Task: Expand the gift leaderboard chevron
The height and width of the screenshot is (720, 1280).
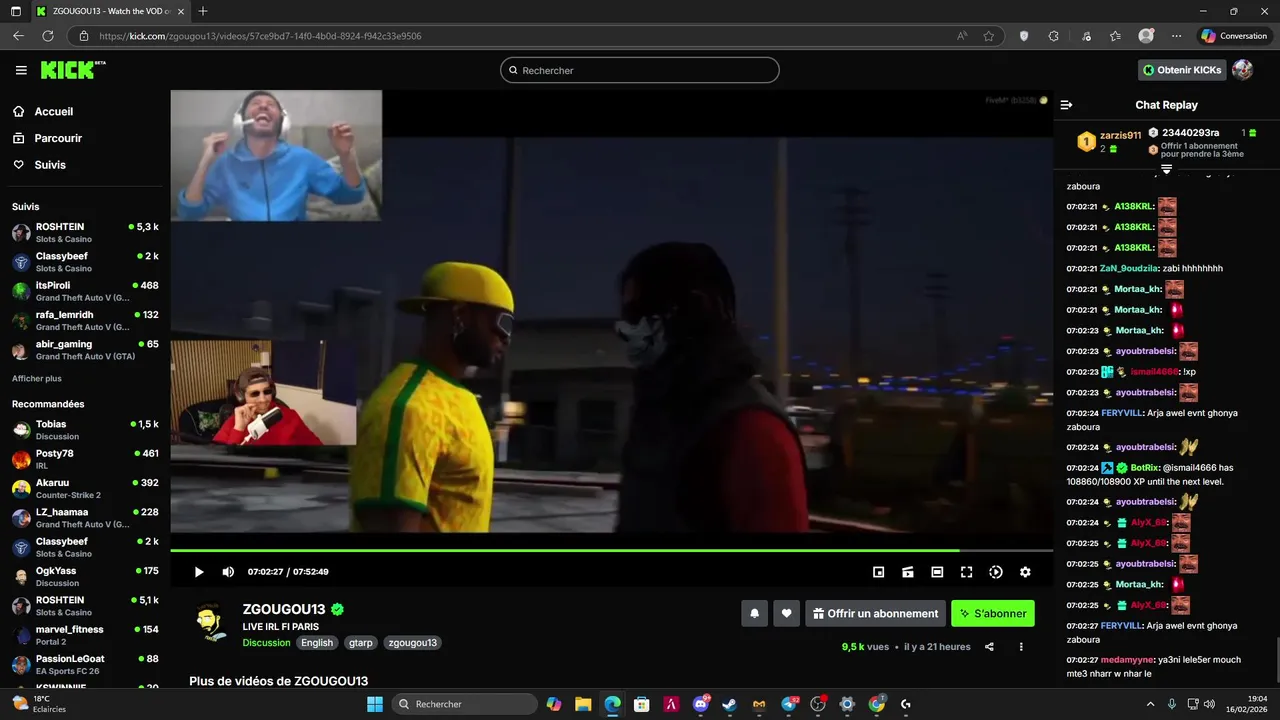Action: point(1166,169)
